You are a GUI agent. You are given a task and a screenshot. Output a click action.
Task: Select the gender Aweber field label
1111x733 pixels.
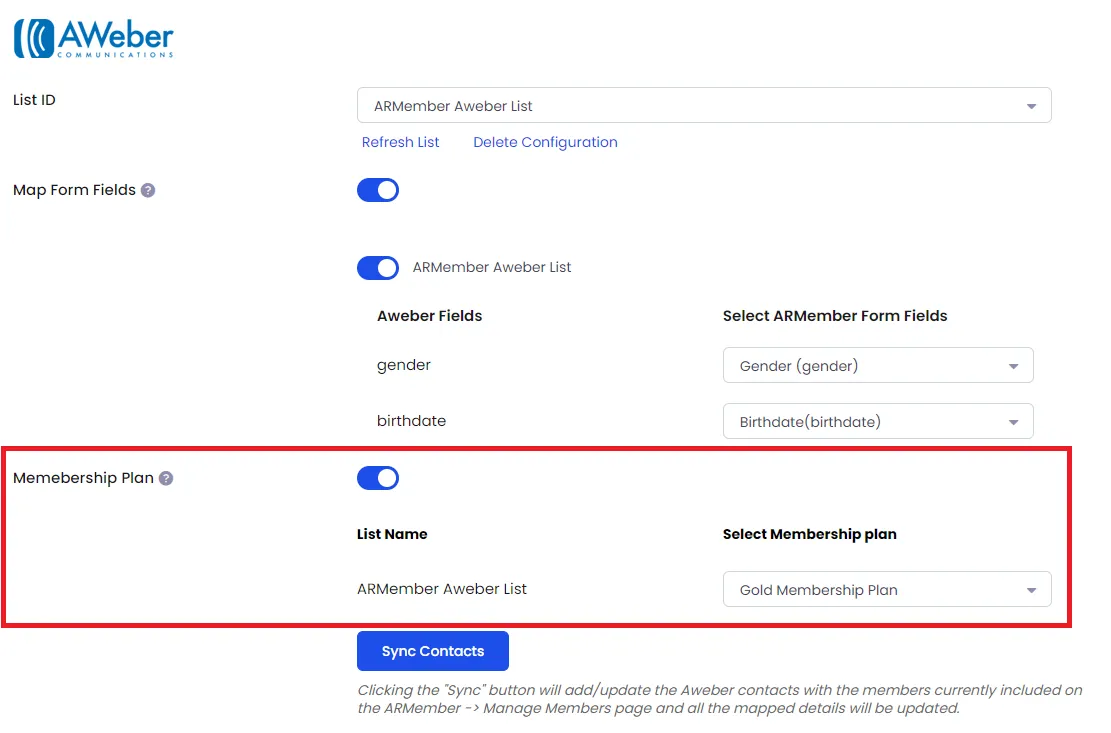click(x=404, y=365)
